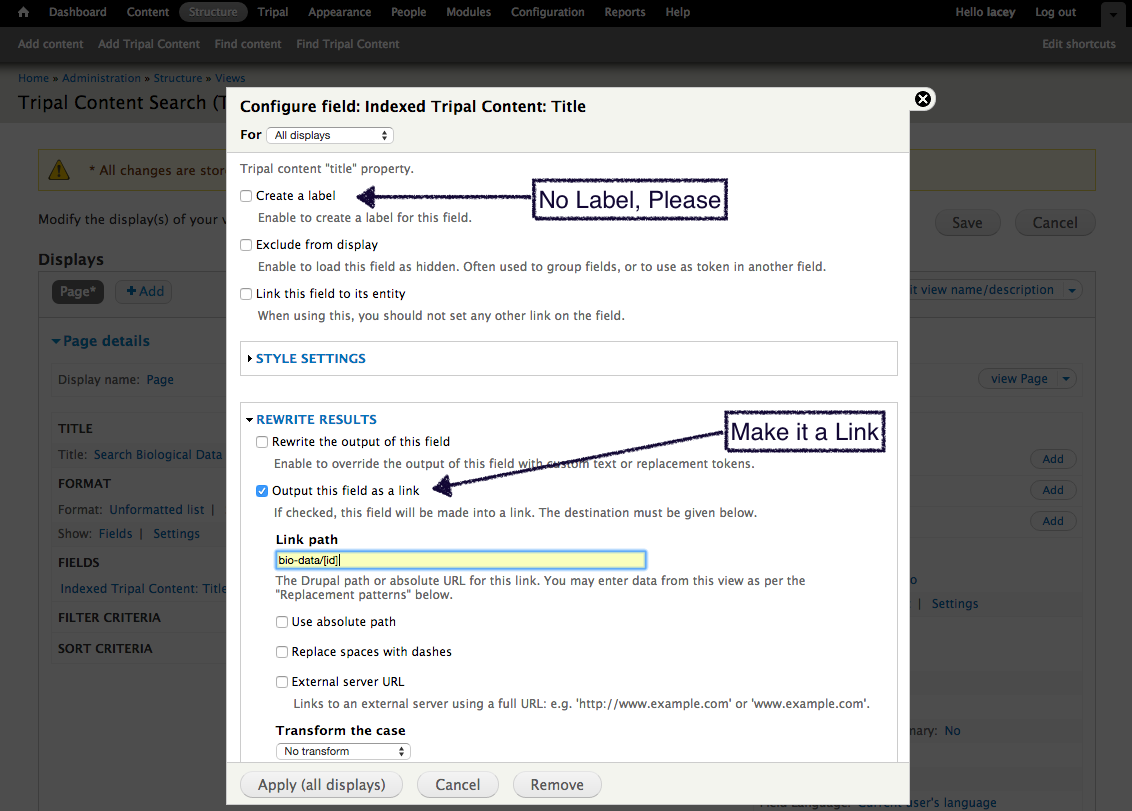The height and width of the screenshot is (811, 1132).
Task: Toggle Link this field to its entity
Action: coord(246,294)
